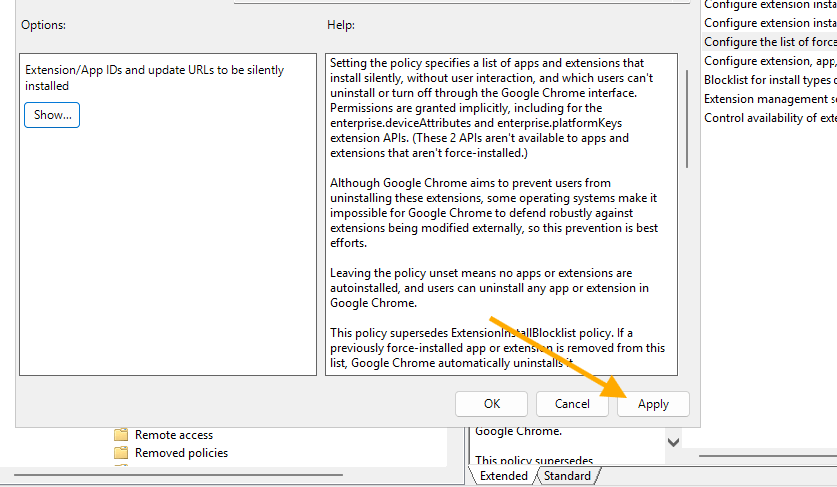837x487 pixels.
Task: Select 'Configure extension, app,' policy entry
Action: [x=769, y=60]
